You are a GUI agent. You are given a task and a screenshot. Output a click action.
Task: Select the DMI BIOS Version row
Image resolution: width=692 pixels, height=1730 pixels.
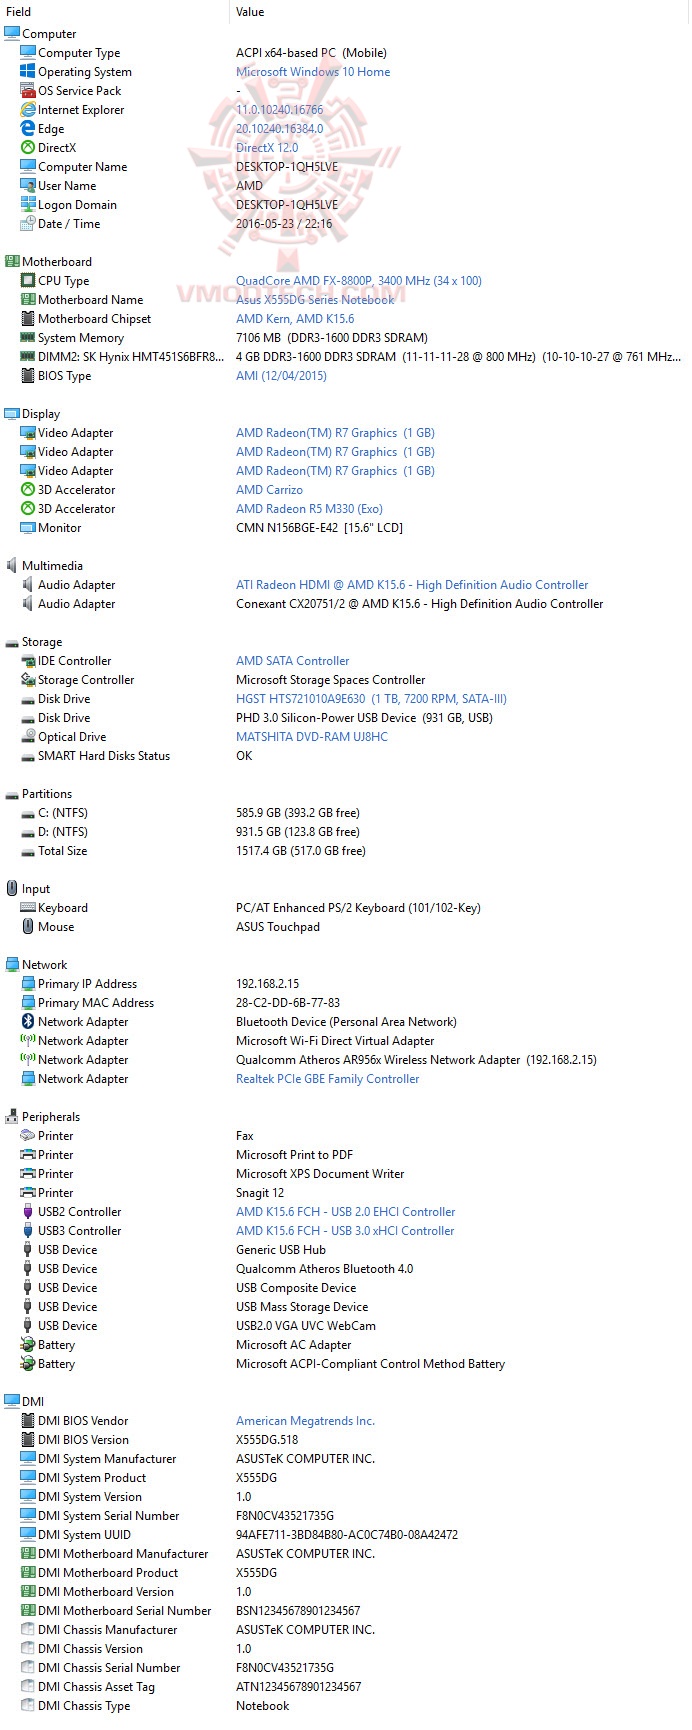[346, 1440]
